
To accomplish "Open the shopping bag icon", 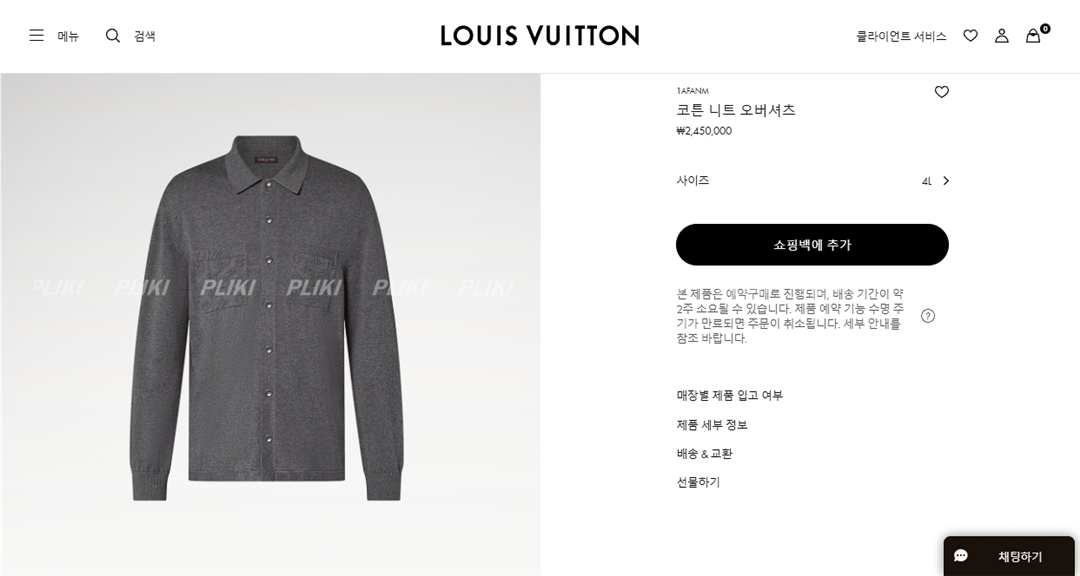I will pos(1033,36).
